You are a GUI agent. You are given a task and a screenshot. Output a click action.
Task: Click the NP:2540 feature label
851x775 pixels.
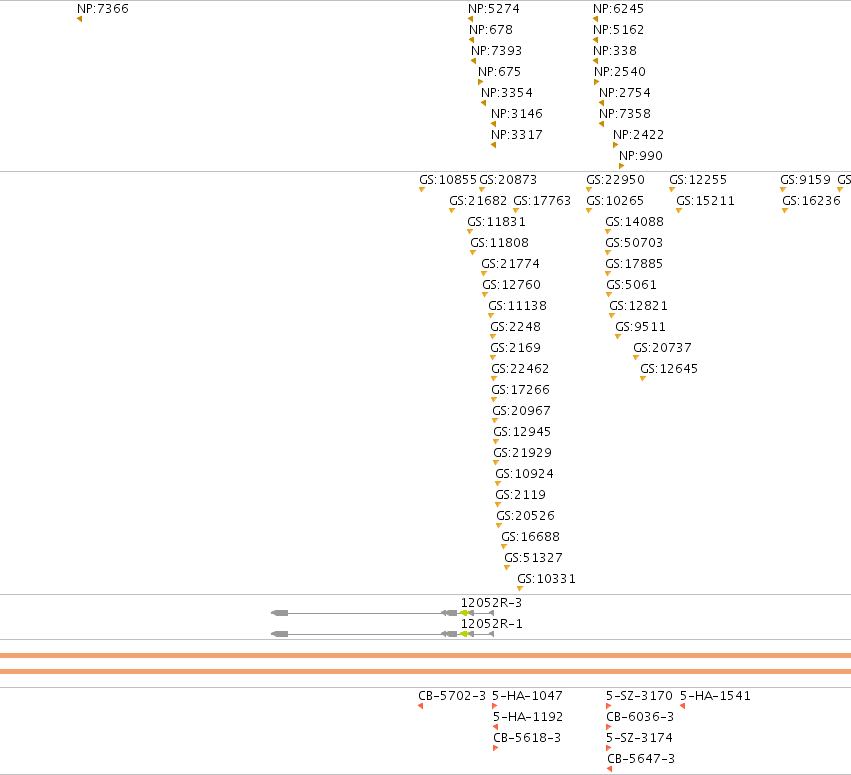pos(620,72)
